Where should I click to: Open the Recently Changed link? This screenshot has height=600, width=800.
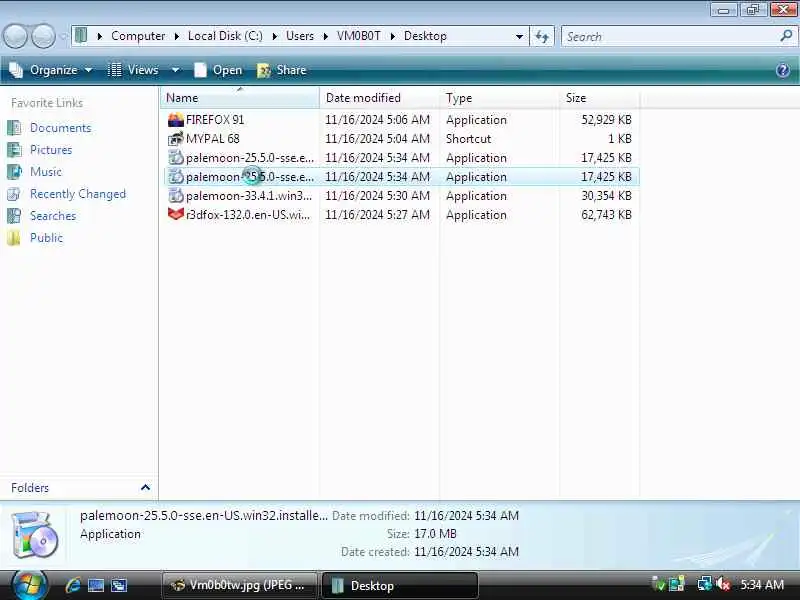click(x=78, y=194)
